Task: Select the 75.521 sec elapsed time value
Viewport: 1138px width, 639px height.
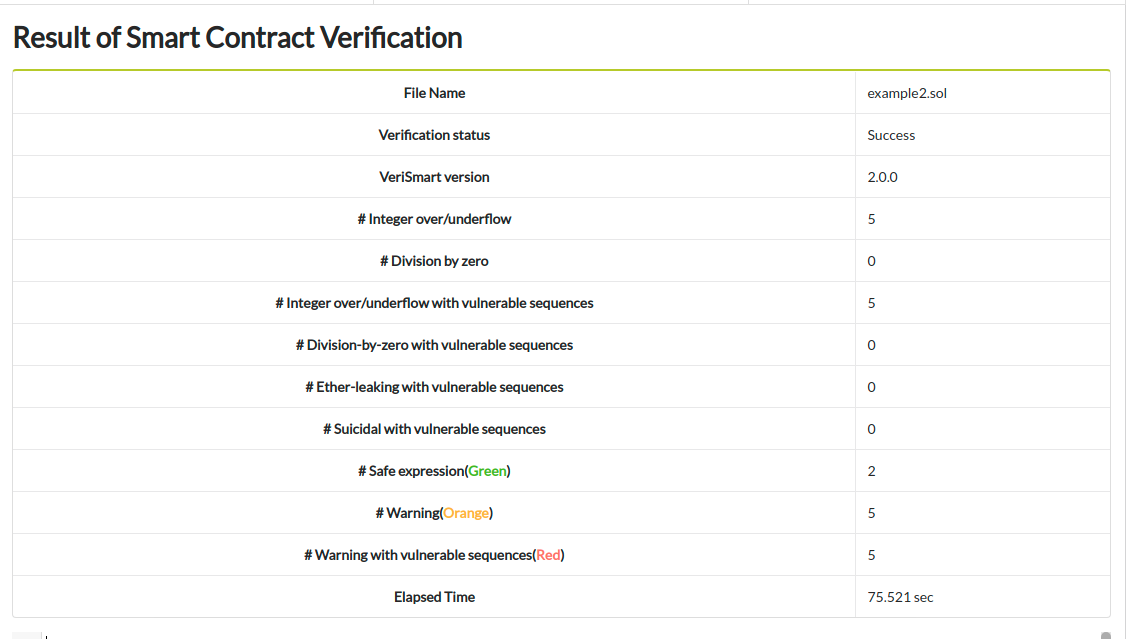Action: tap(900, 597)
